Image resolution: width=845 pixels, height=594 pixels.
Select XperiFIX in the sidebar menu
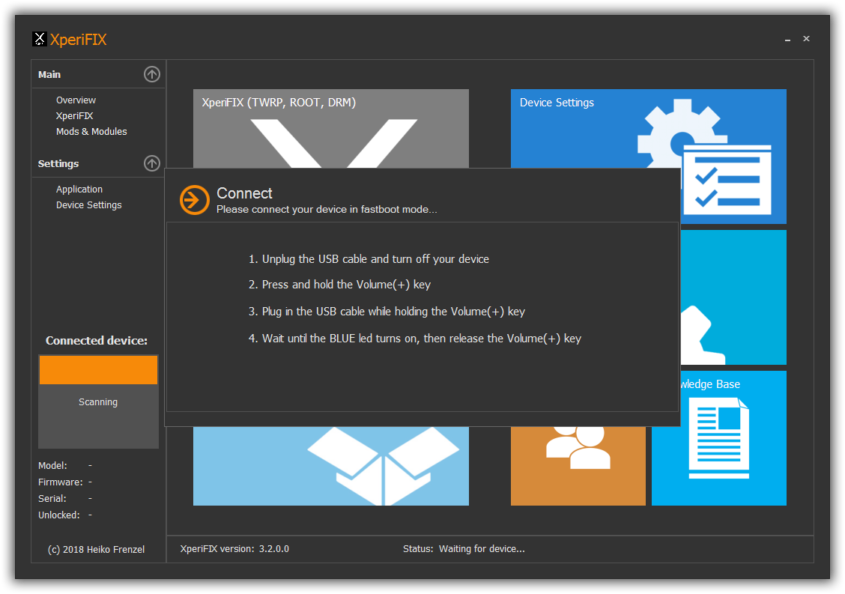[x=74, y=116]
